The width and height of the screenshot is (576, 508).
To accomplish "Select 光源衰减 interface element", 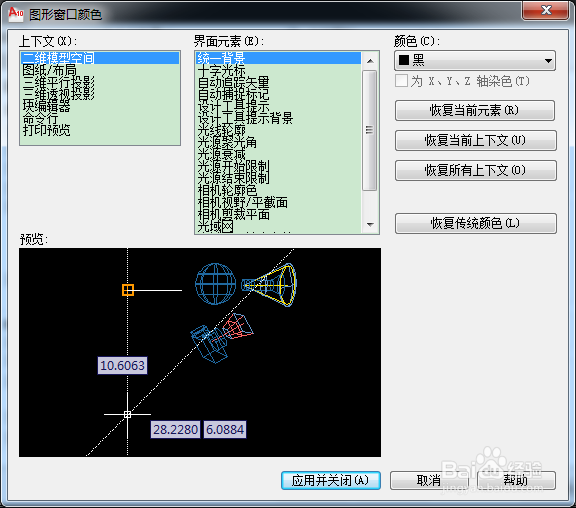I will [x=278, y=154].
